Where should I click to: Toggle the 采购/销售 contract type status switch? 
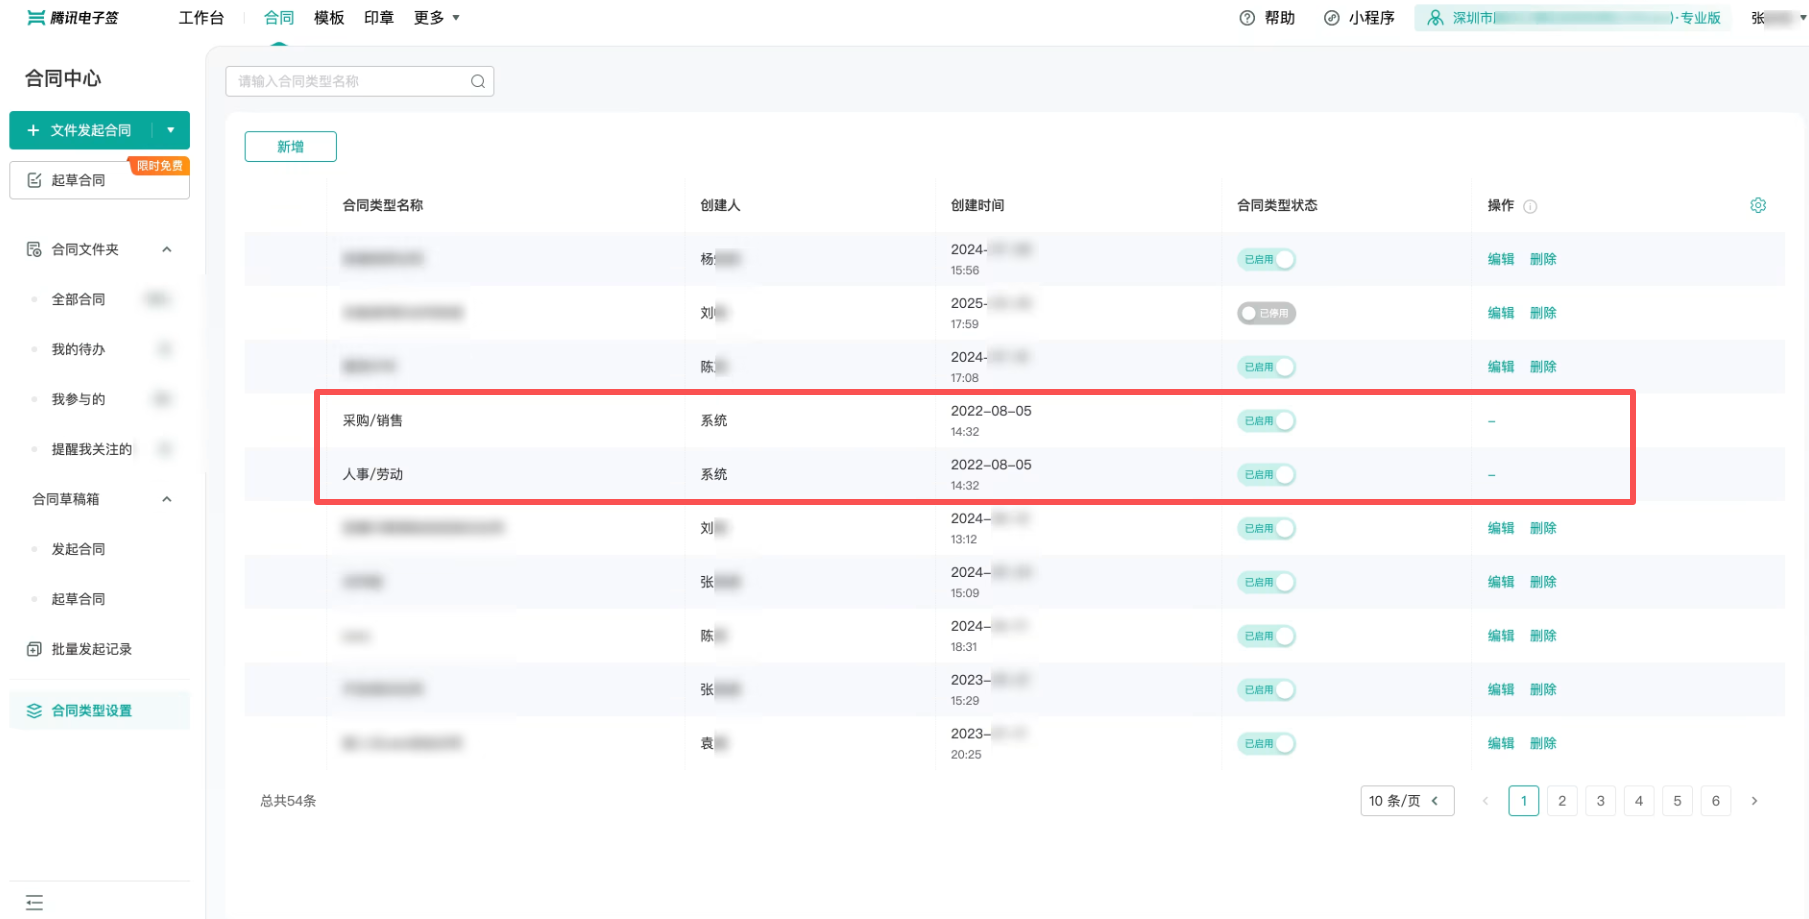1267,421
